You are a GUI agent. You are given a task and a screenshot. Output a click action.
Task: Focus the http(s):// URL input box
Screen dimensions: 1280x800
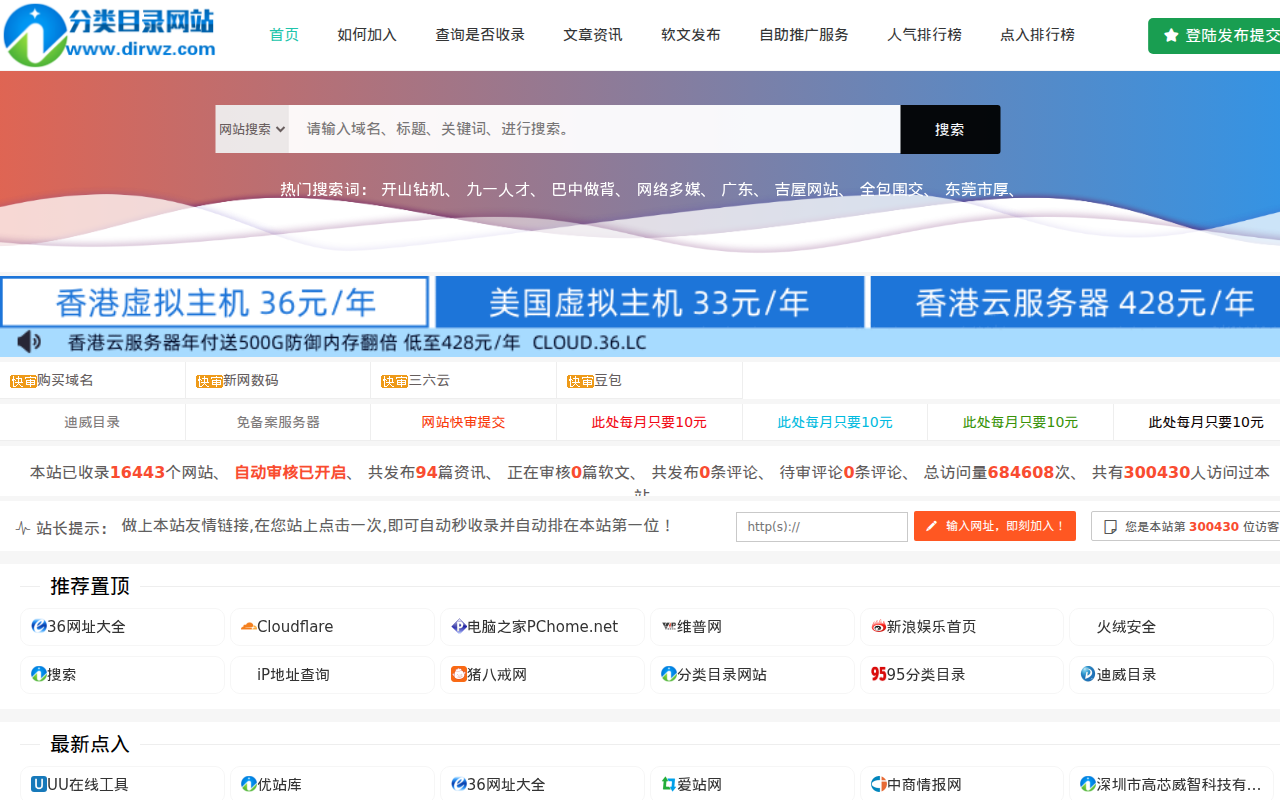coord(821,527)
